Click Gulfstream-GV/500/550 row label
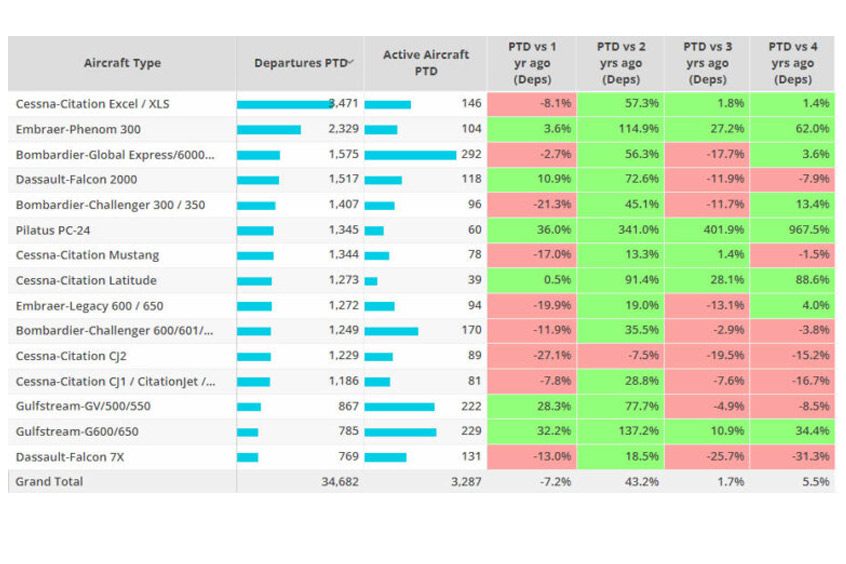Viewport: 846px width, 564px height. (x=83, y=406)
